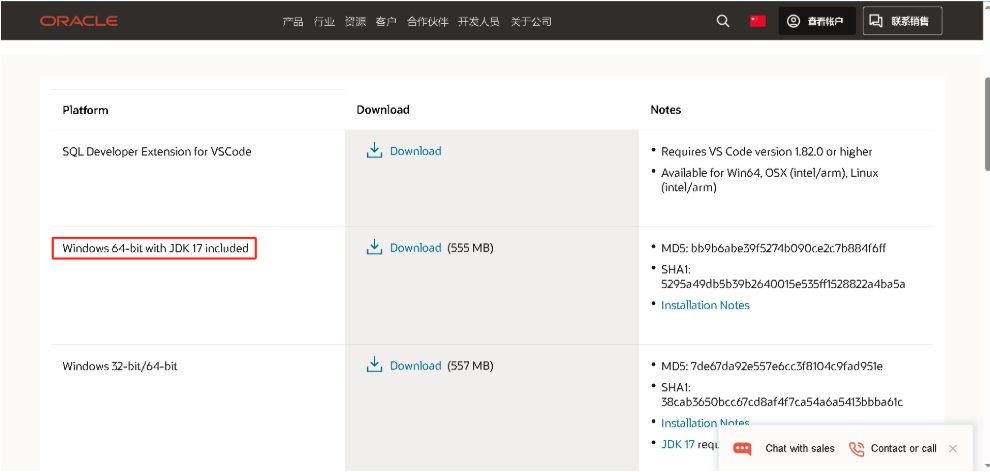Click SHA1 5295a49db5b39b2640015e535ff1528822a4ba5a text

(783, 278)
